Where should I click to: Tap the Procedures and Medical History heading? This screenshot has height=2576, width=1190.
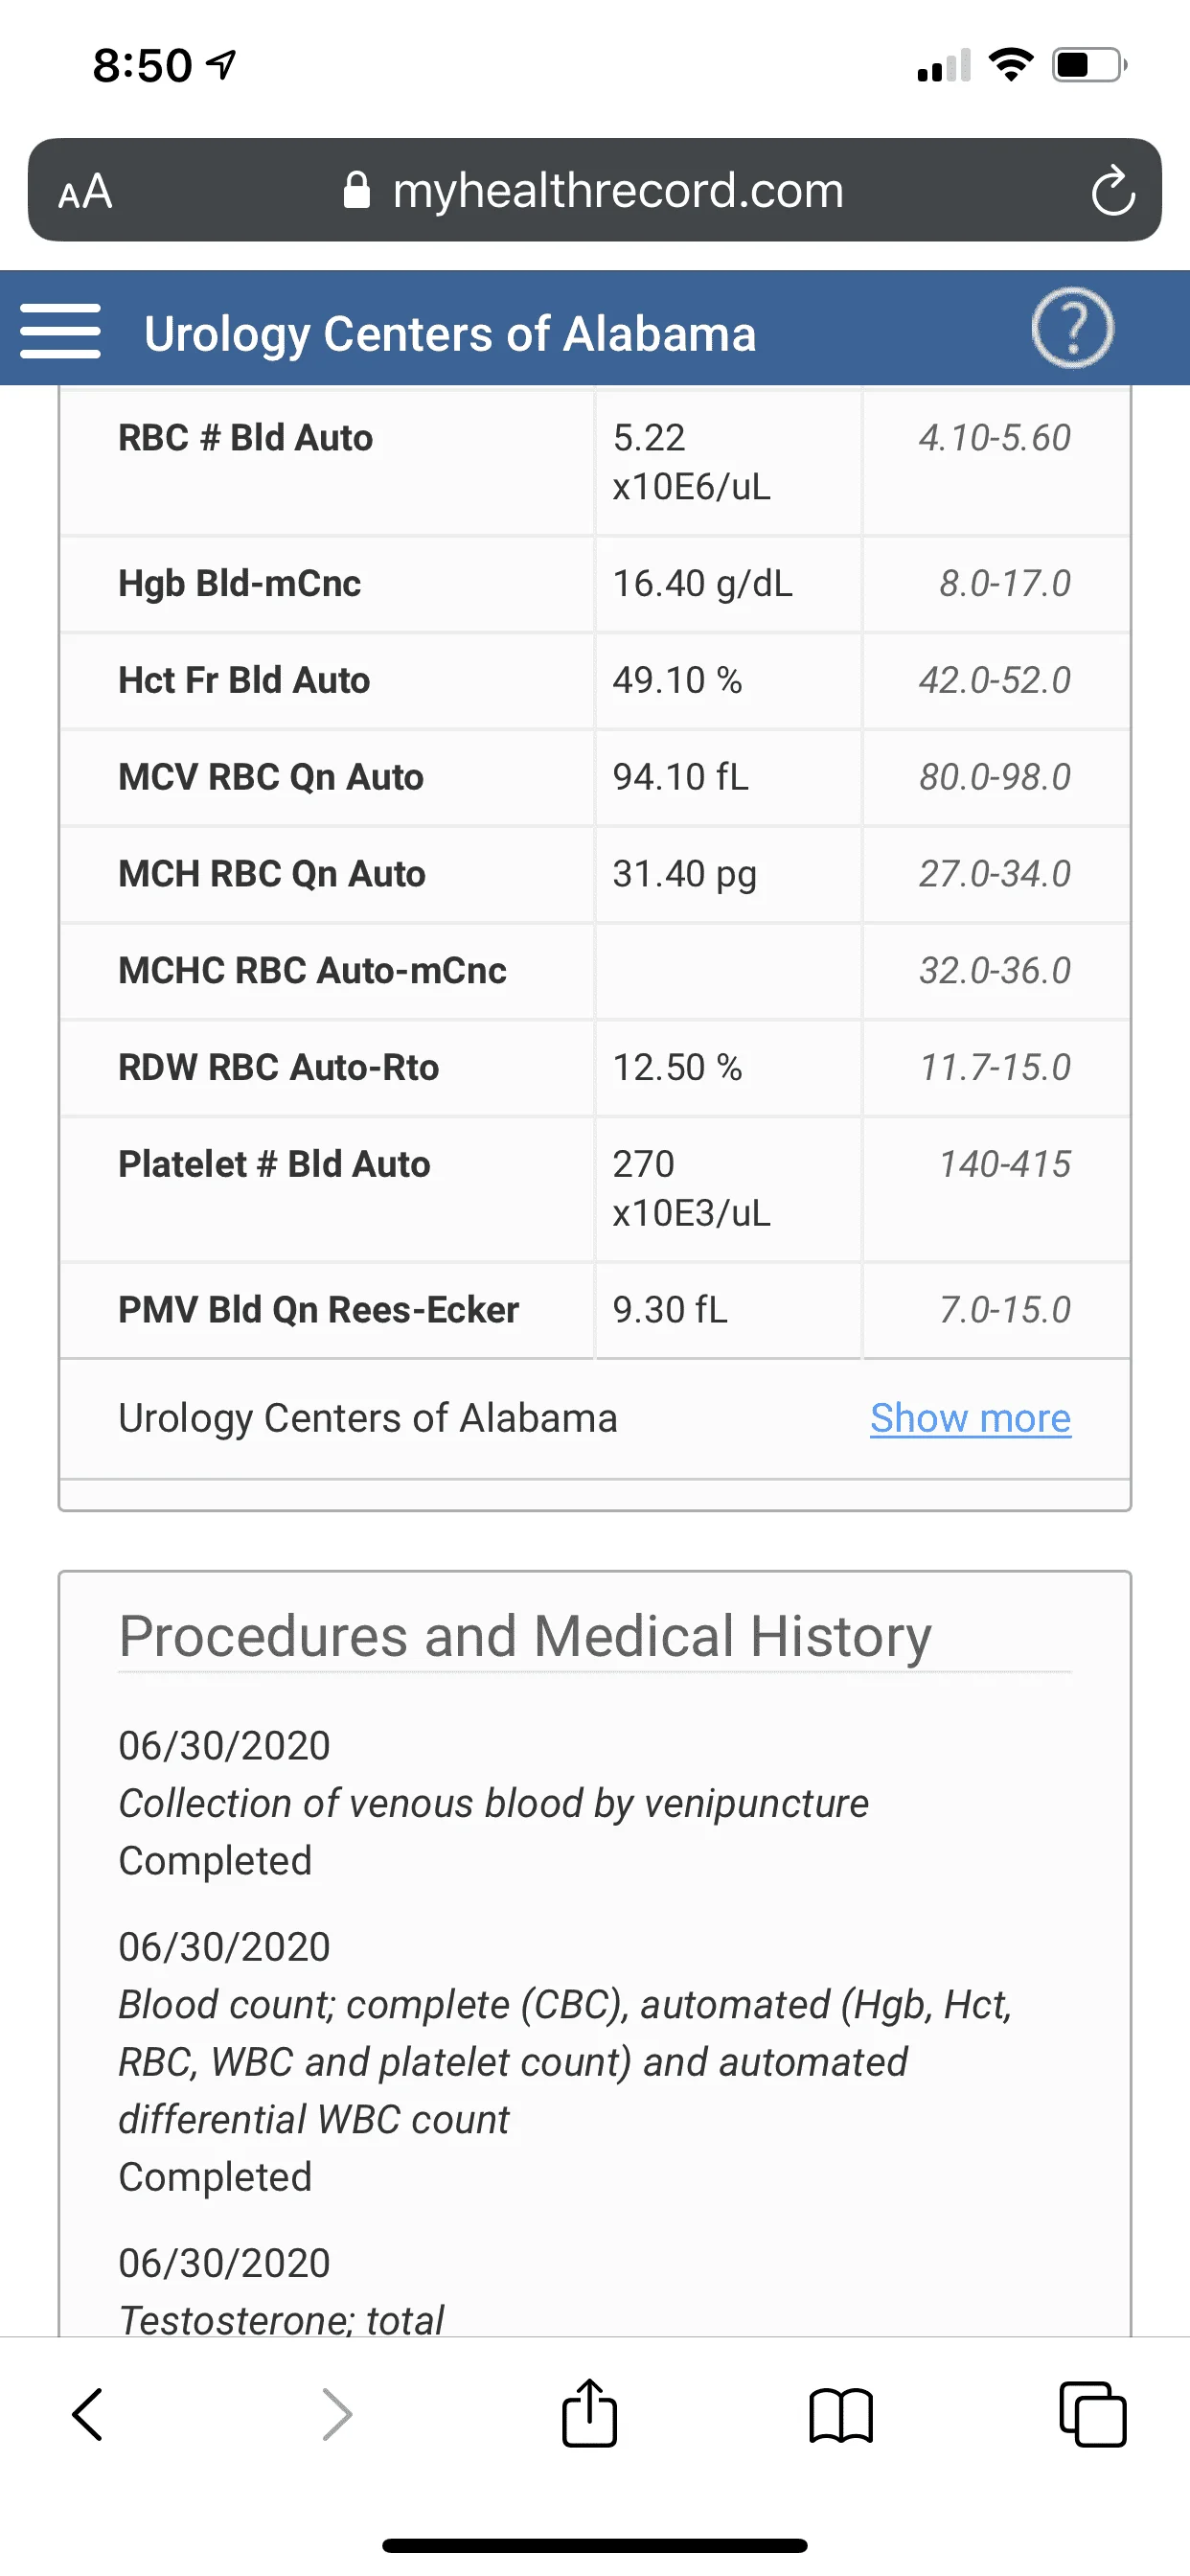pos(525,1636)
